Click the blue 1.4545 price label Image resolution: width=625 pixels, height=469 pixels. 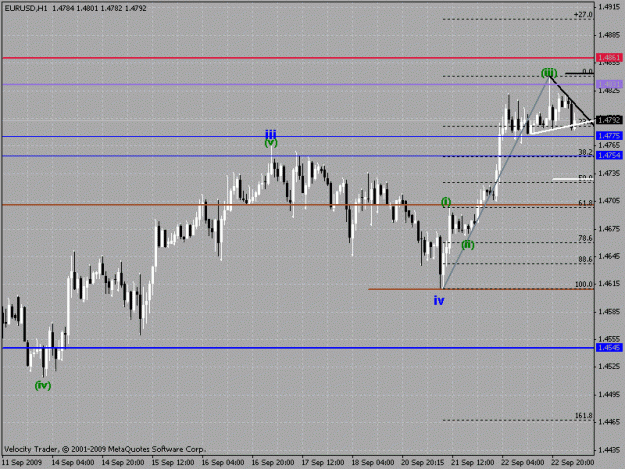tap(609, 347)
